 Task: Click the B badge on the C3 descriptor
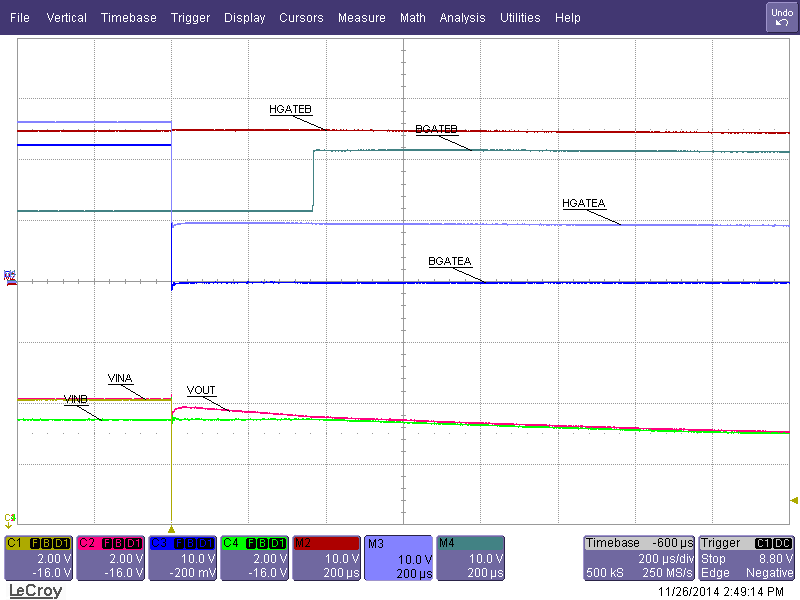[192, 541]
